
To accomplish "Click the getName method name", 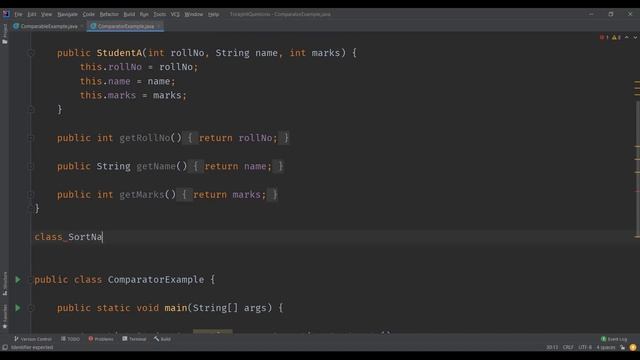I will point(156,166).
